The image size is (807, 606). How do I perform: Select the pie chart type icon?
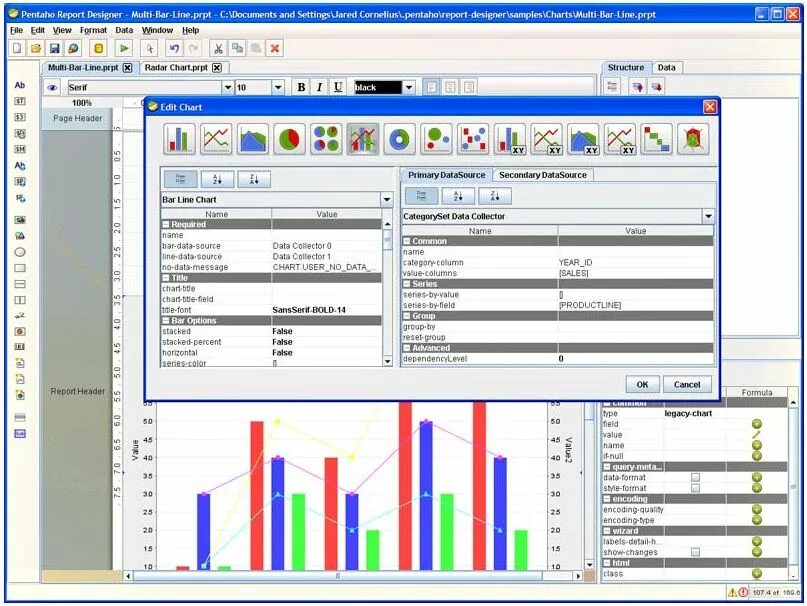pyautogui.click(x=290, y=135)
